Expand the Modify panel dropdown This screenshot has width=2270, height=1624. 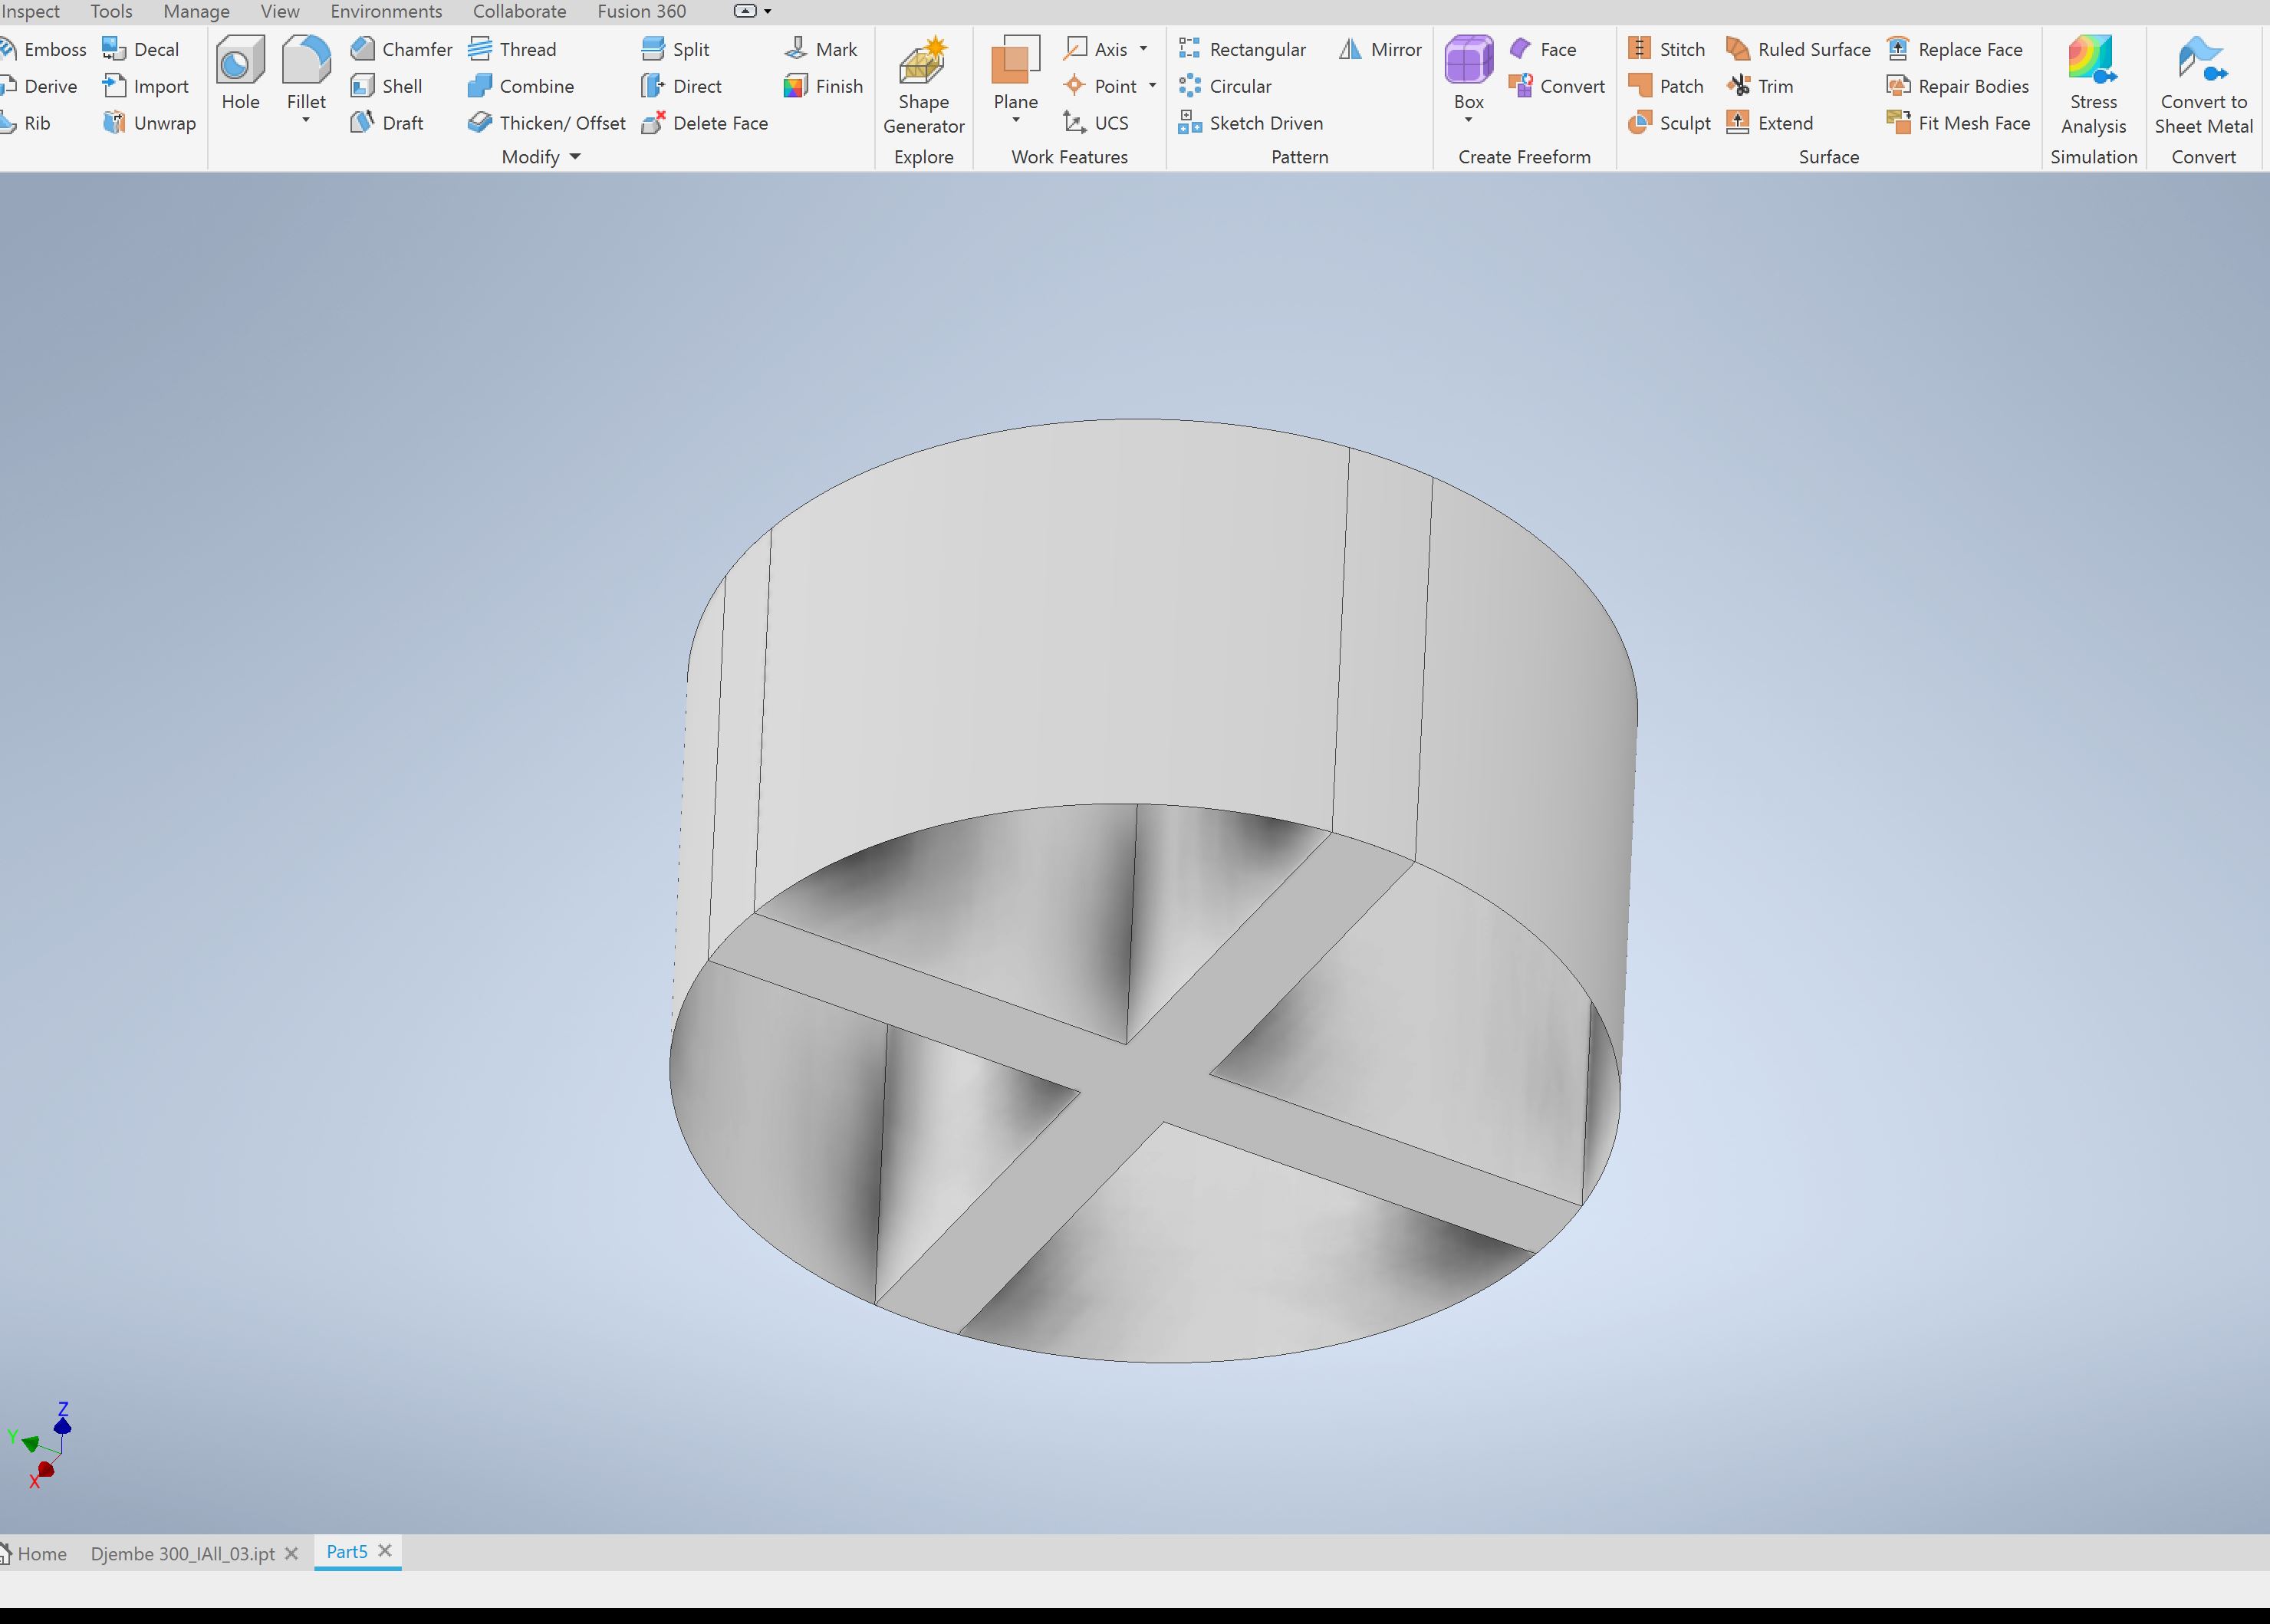(x=575, y=157)
